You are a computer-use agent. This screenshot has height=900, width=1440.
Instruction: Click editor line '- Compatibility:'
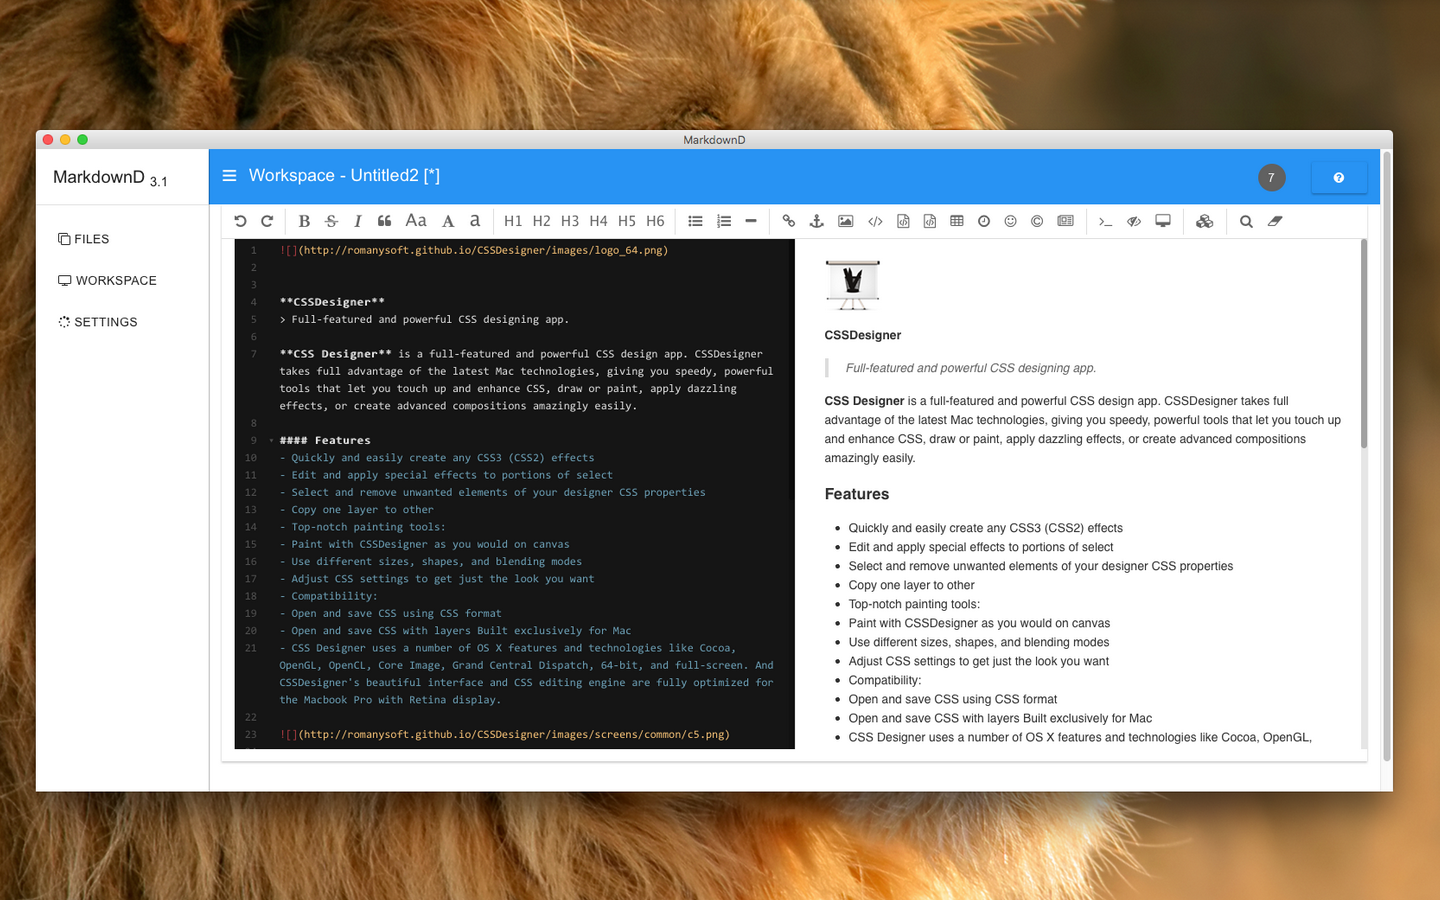[x=328, y=596]
